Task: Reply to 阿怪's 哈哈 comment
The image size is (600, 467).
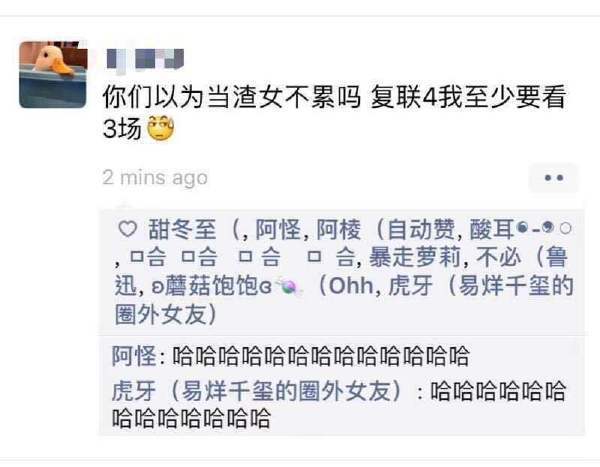Action: click(x=321, y=356)
